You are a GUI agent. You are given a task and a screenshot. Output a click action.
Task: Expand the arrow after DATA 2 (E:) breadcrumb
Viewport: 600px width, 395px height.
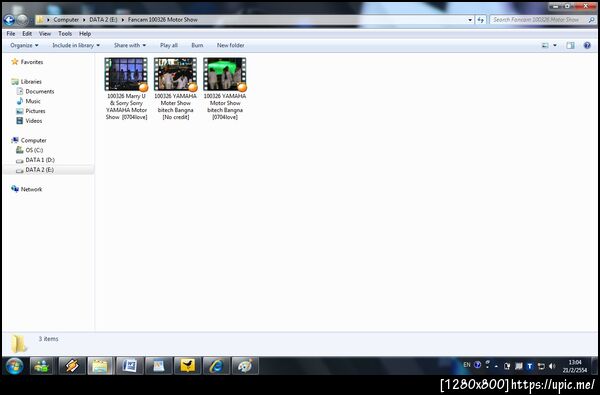click(123, 20)
